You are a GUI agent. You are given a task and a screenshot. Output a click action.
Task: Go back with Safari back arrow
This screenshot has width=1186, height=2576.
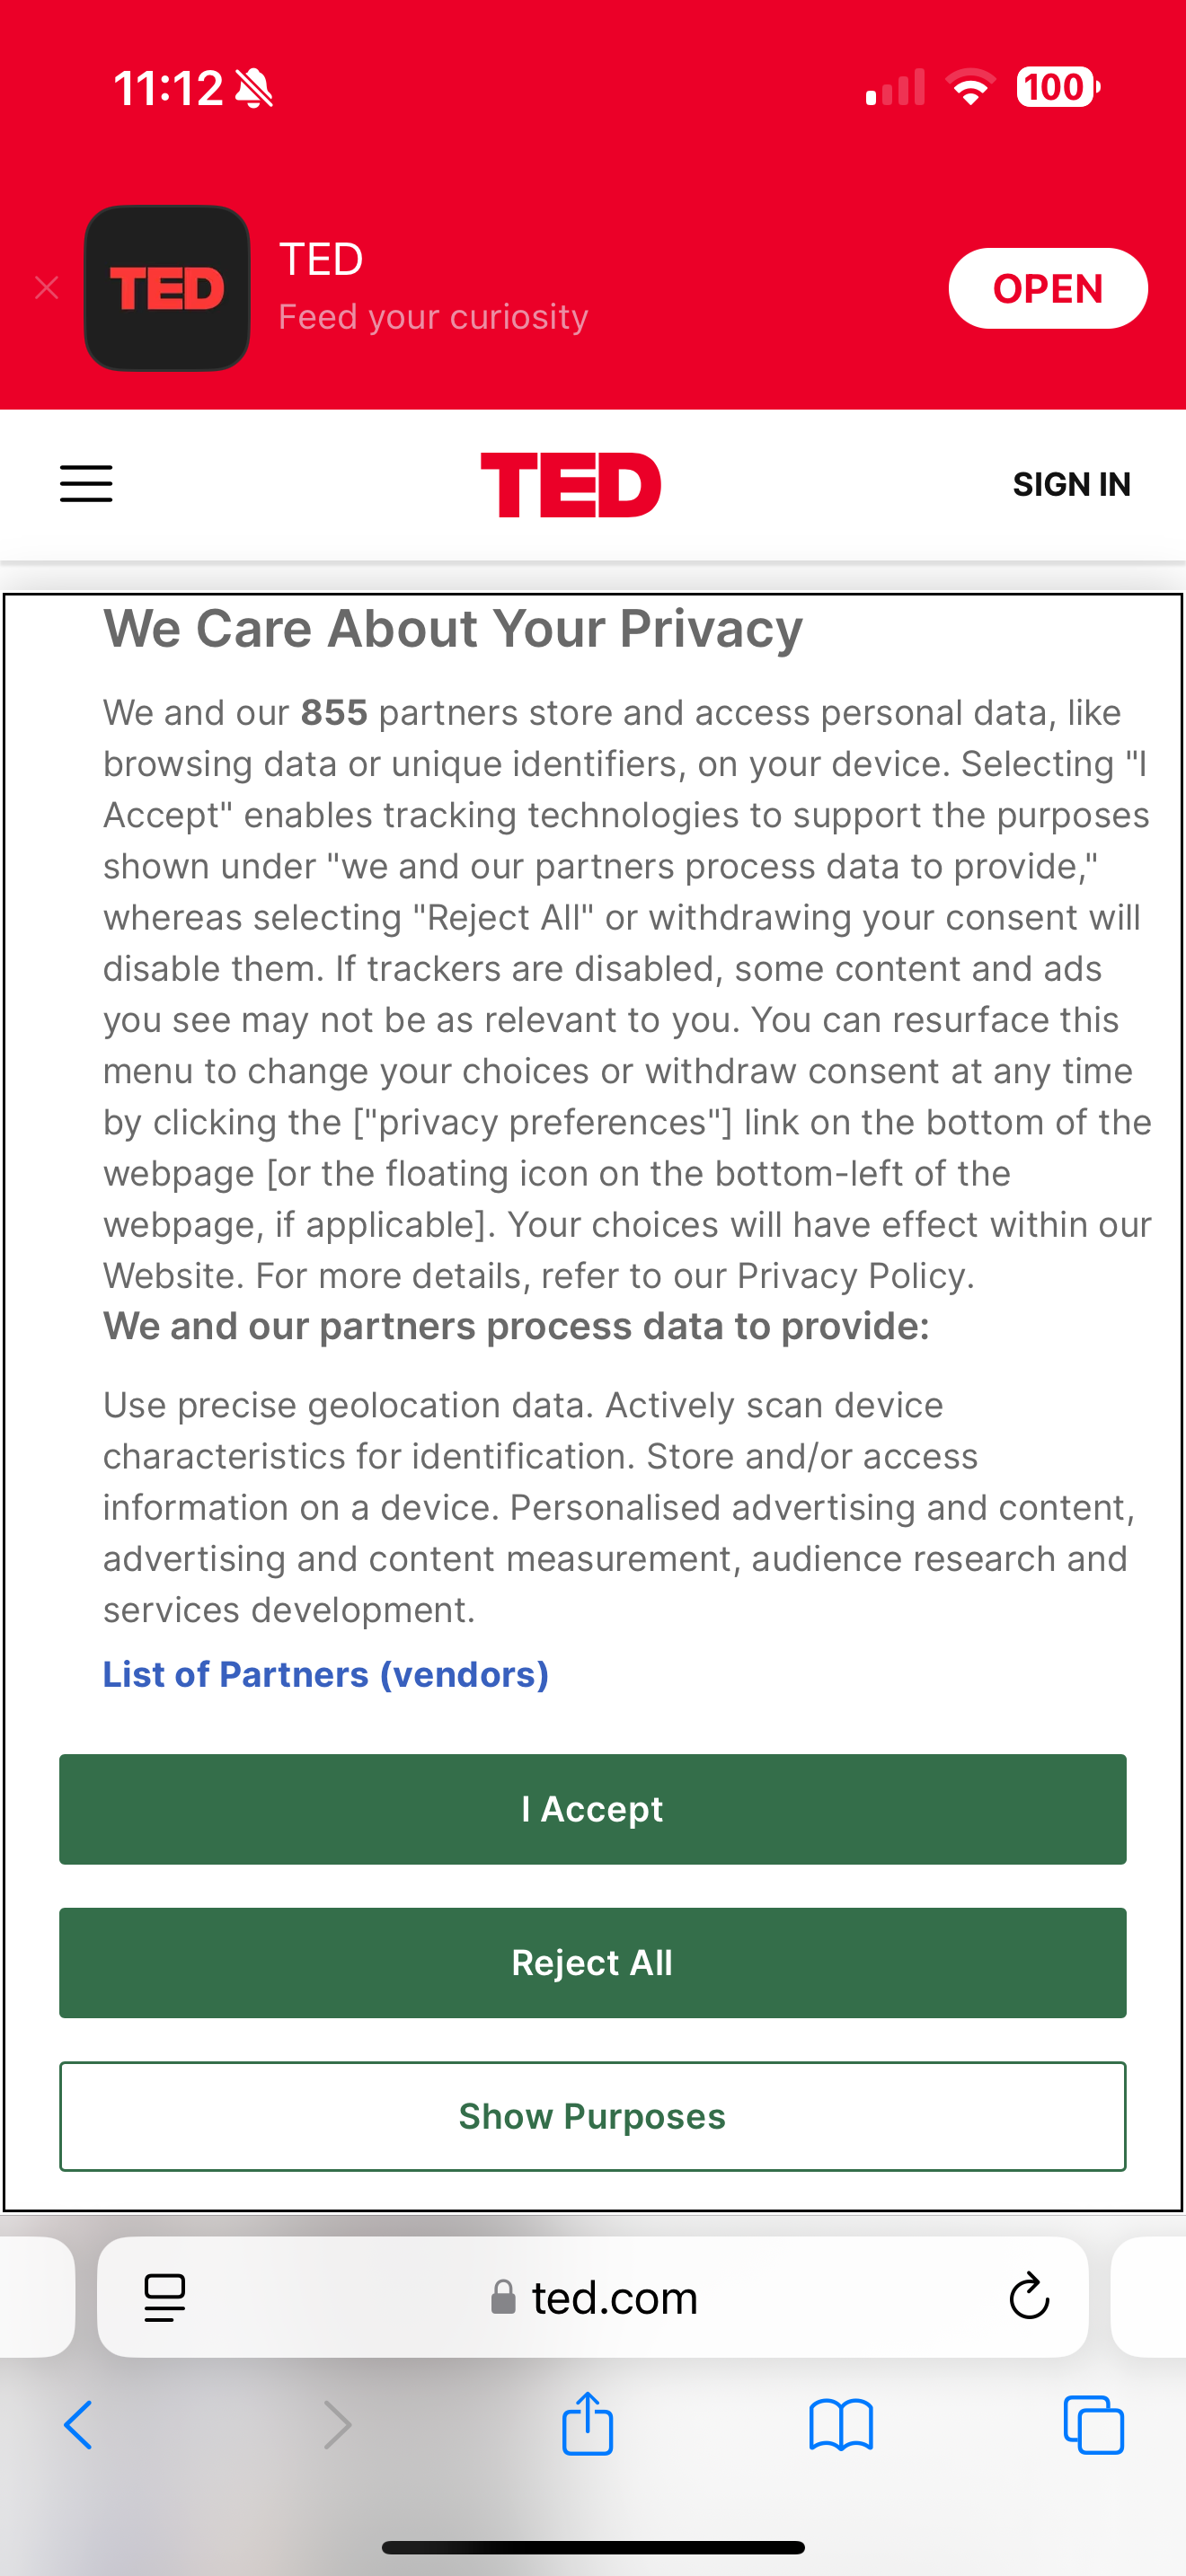(x=79, y=2425)
